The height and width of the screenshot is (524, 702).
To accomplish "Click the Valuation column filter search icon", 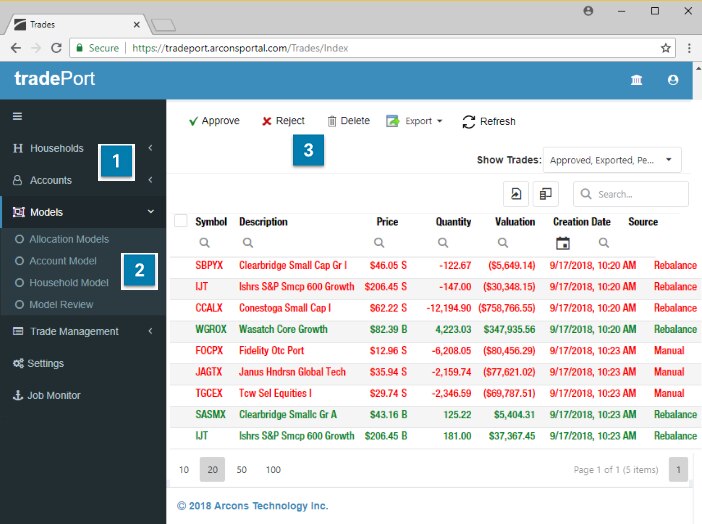I will (x=503, y=243).
